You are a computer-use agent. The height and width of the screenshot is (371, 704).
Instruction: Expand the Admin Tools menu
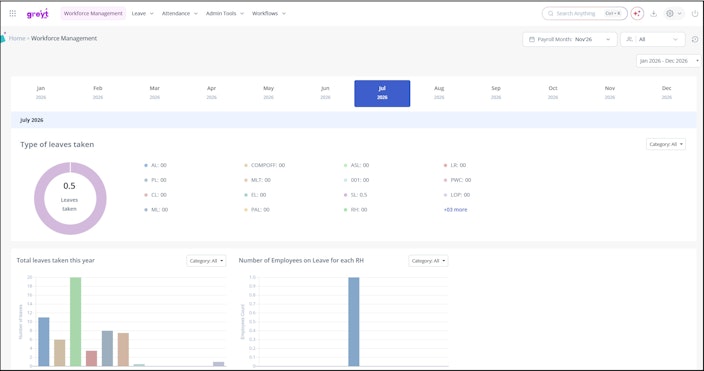224,13
